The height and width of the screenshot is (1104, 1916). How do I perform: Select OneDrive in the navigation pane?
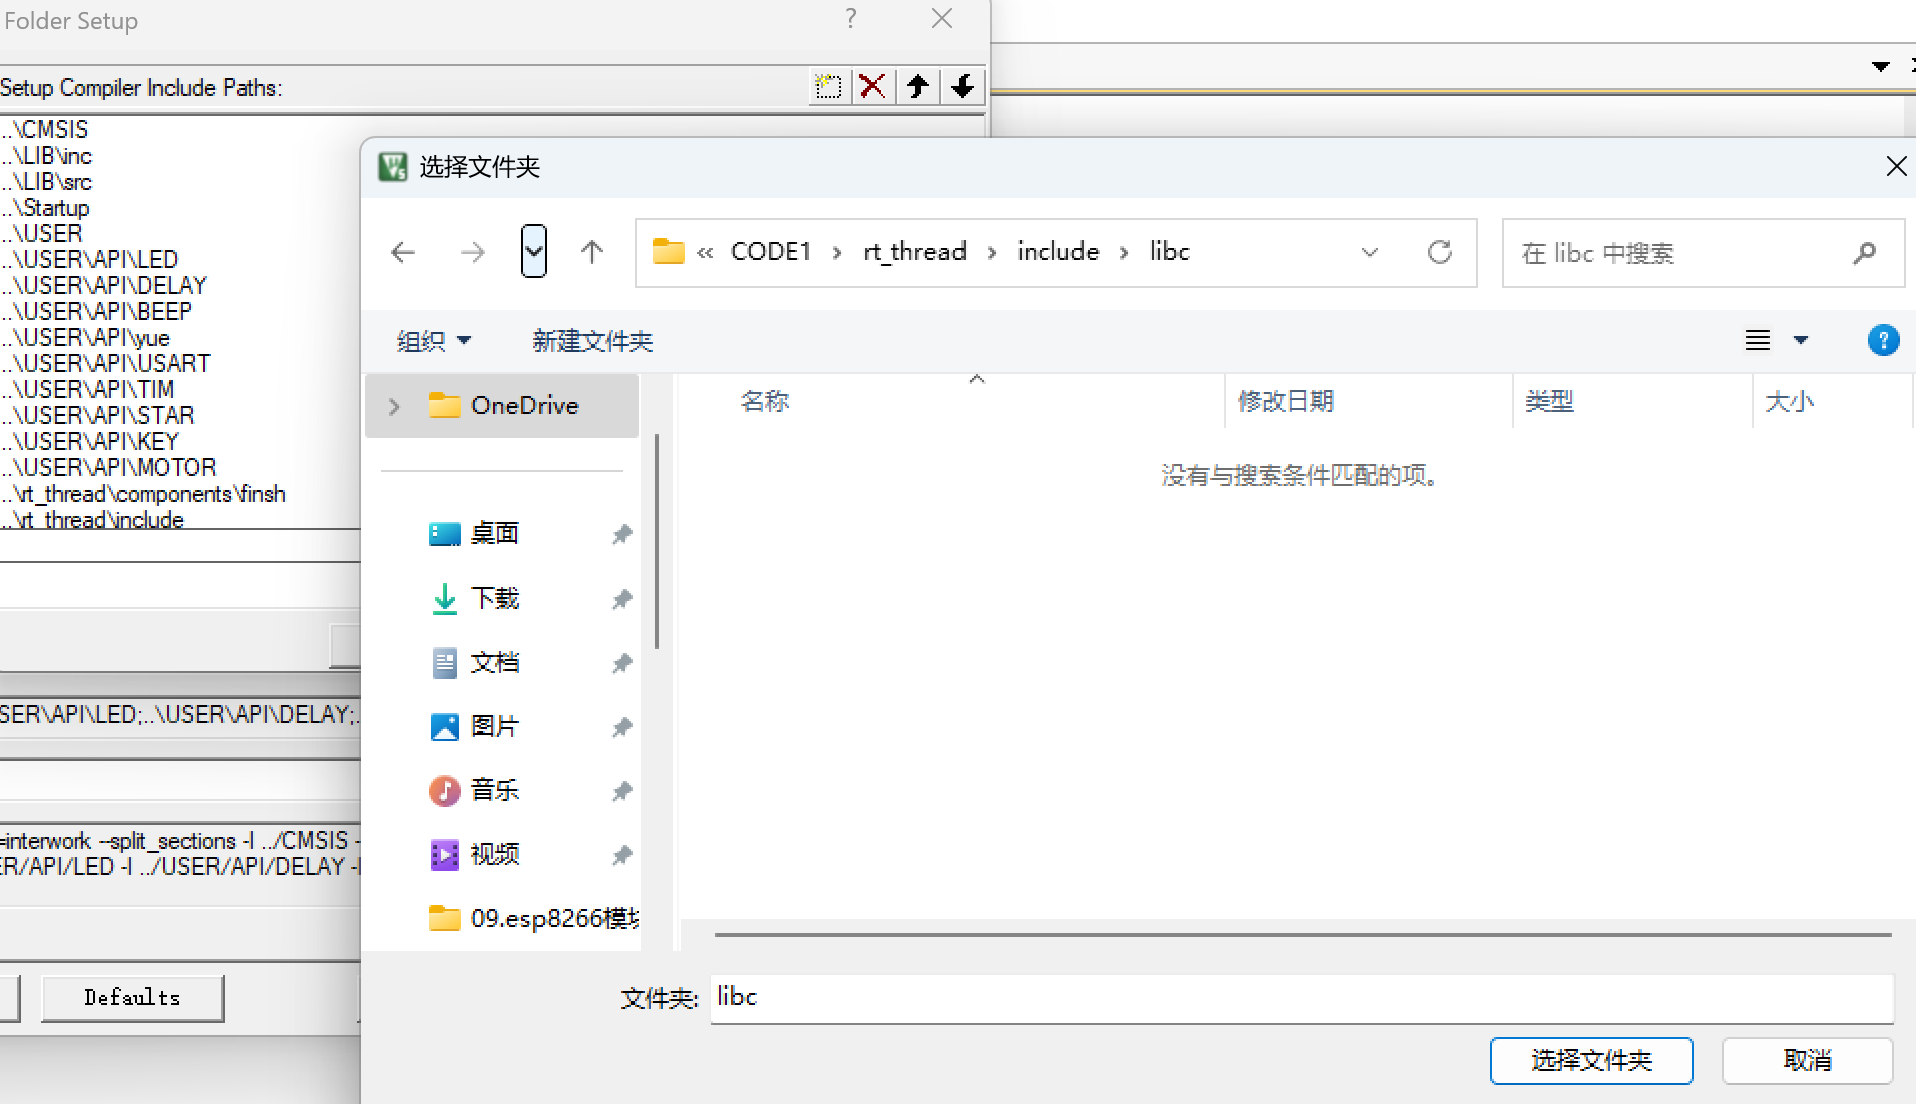(502, 406)
